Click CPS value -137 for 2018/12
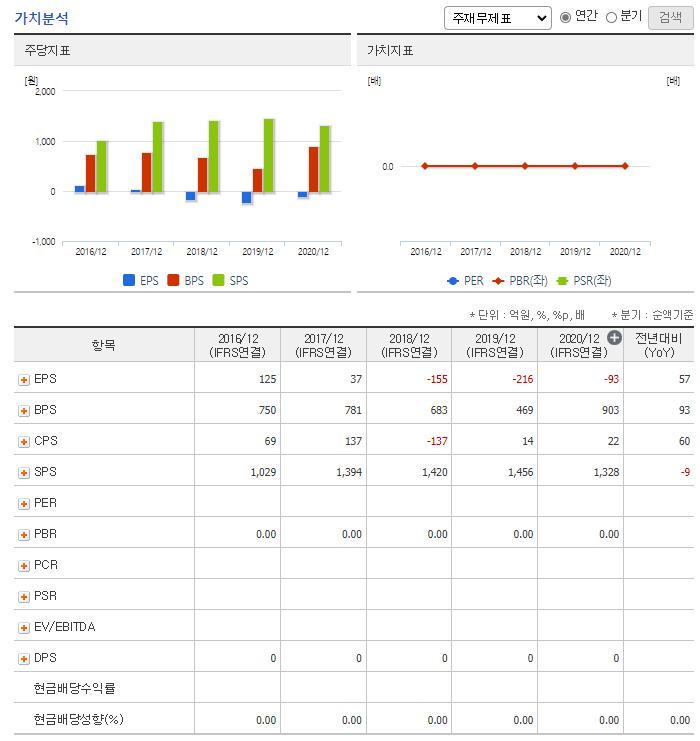The width and height of the screenshot is (700, 741). (437, 441)
